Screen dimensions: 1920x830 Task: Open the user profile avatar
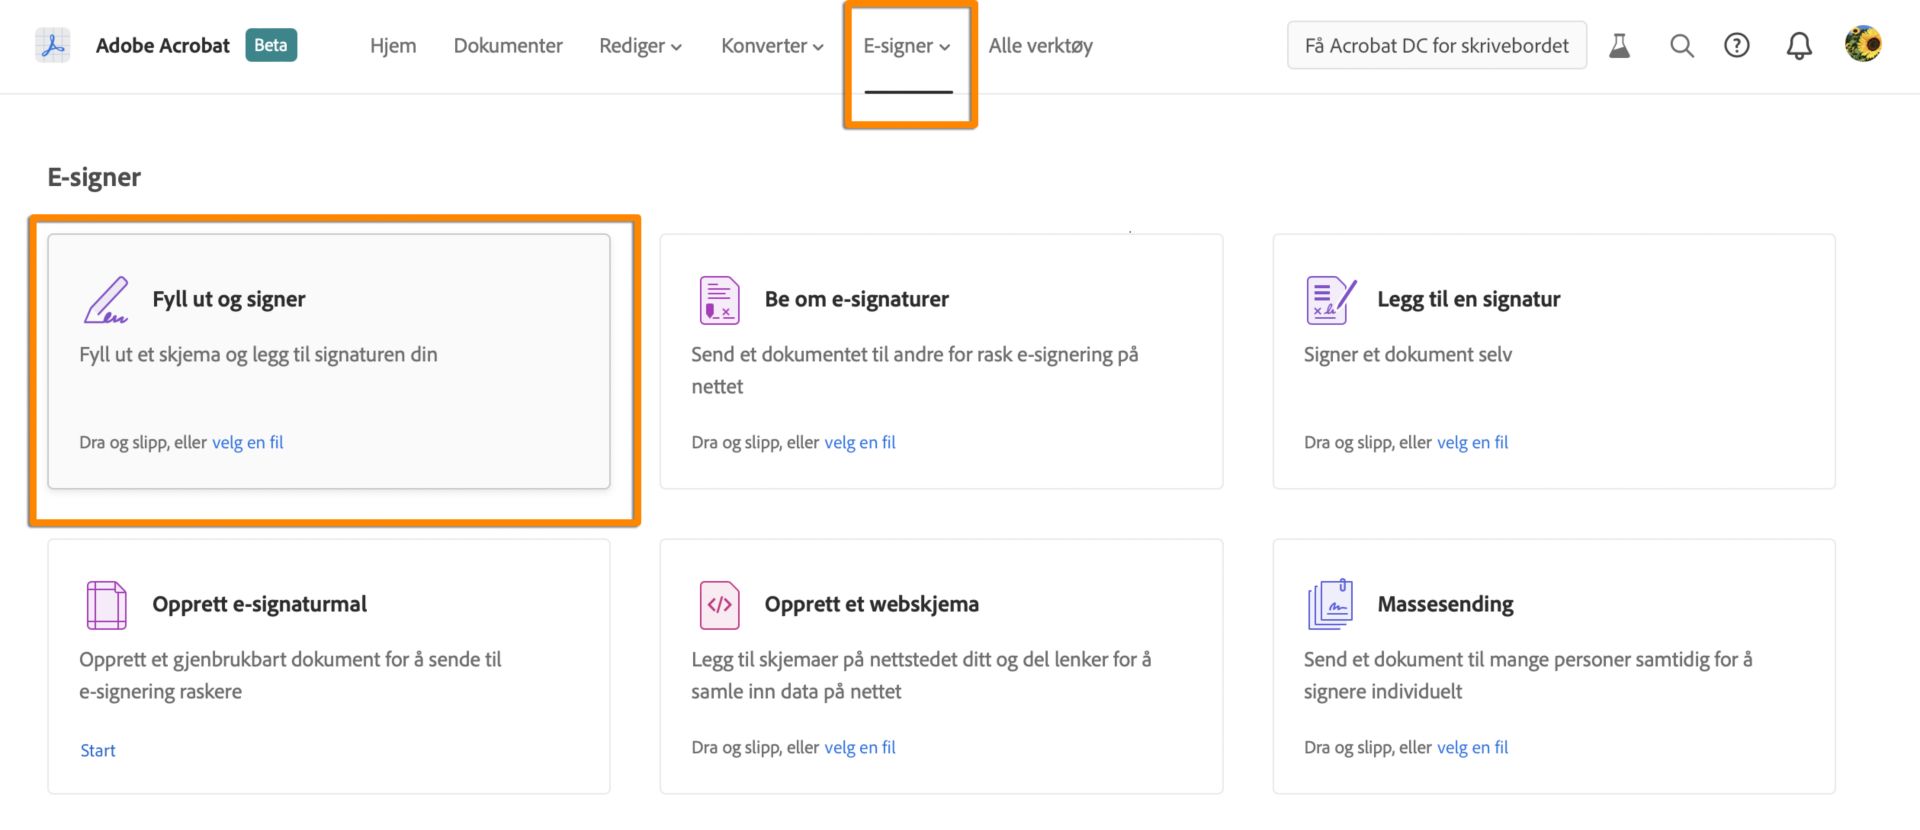click(x=1863, y=44)
